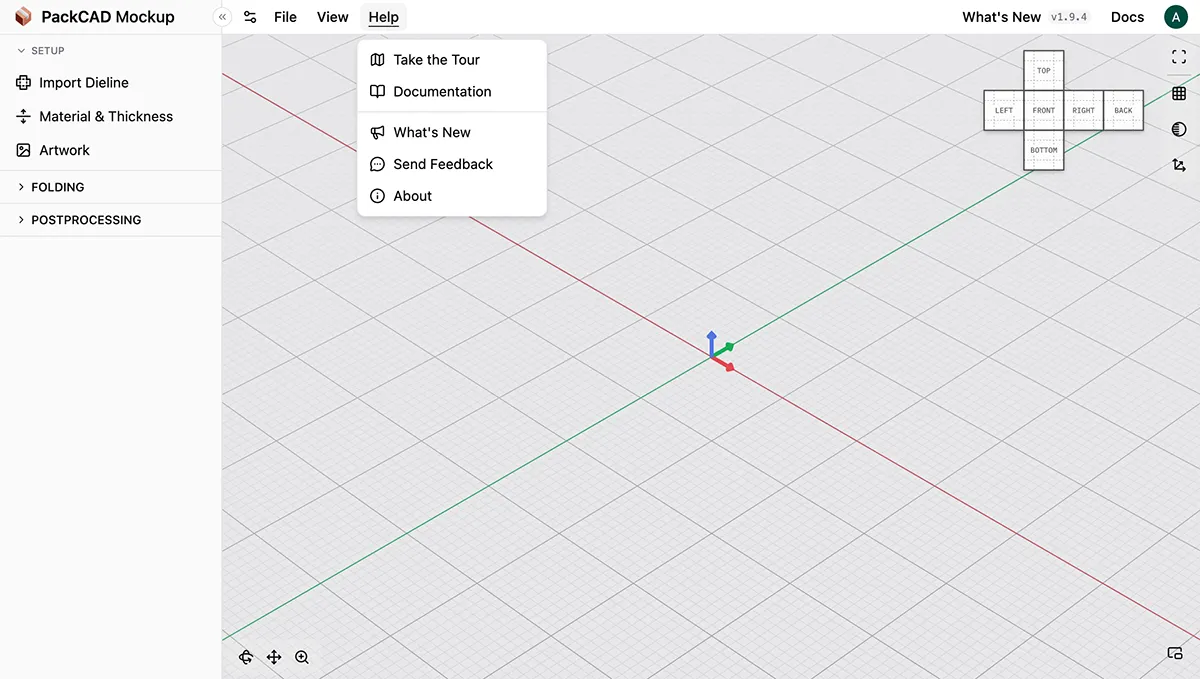
Task: Open the Docs link
Action: pos(1127,17)
